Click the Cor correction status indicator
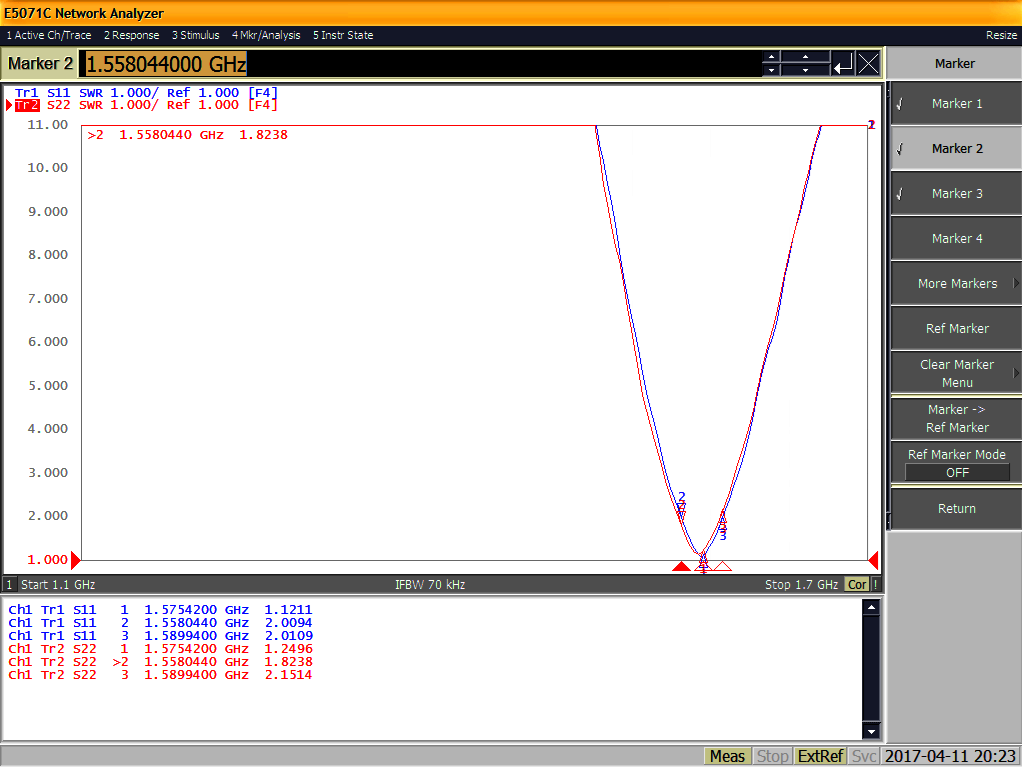 click(857, 584)
